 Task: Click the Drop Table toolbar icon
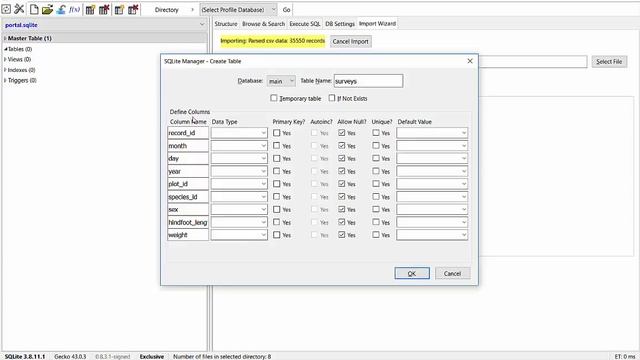(104, 9)
